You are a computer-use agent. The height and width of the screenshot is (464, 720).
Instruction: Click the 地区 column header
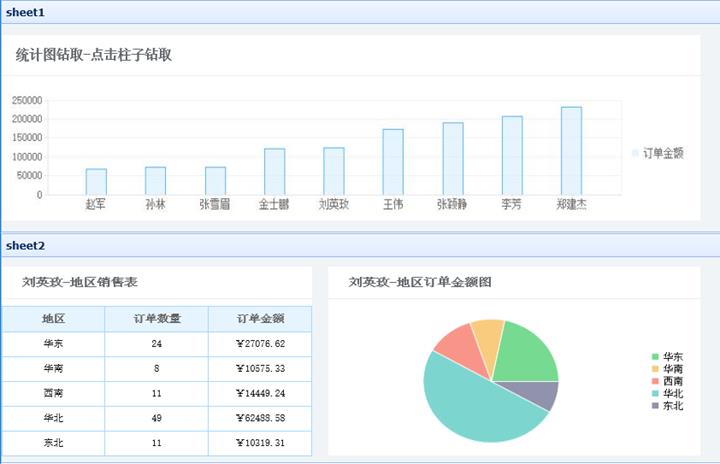(x=53, y=319)
